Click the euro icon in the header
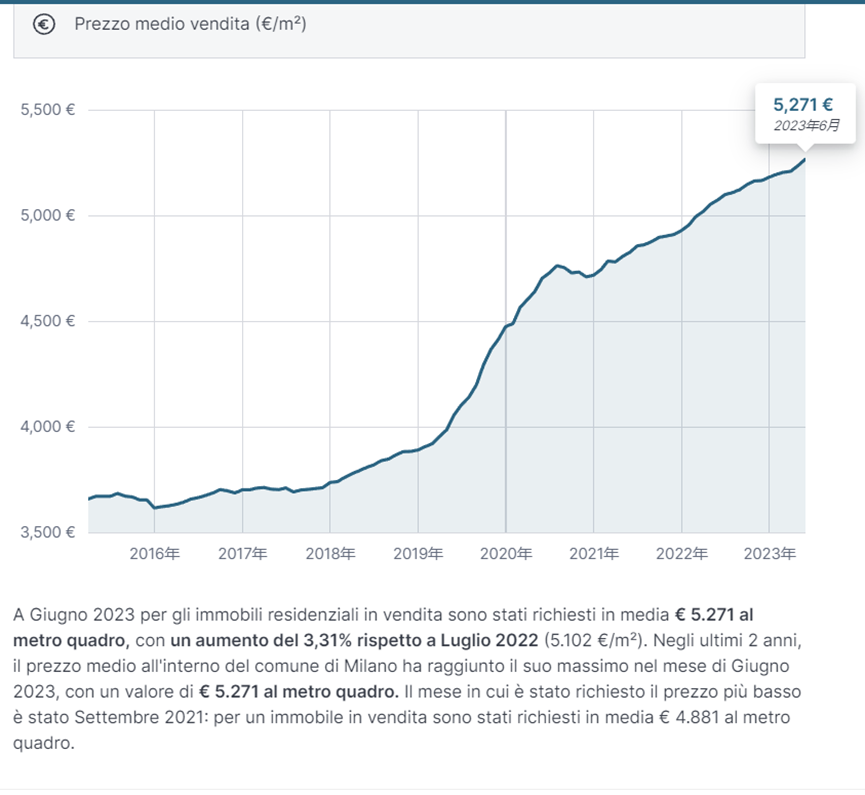 click(44, 25)
